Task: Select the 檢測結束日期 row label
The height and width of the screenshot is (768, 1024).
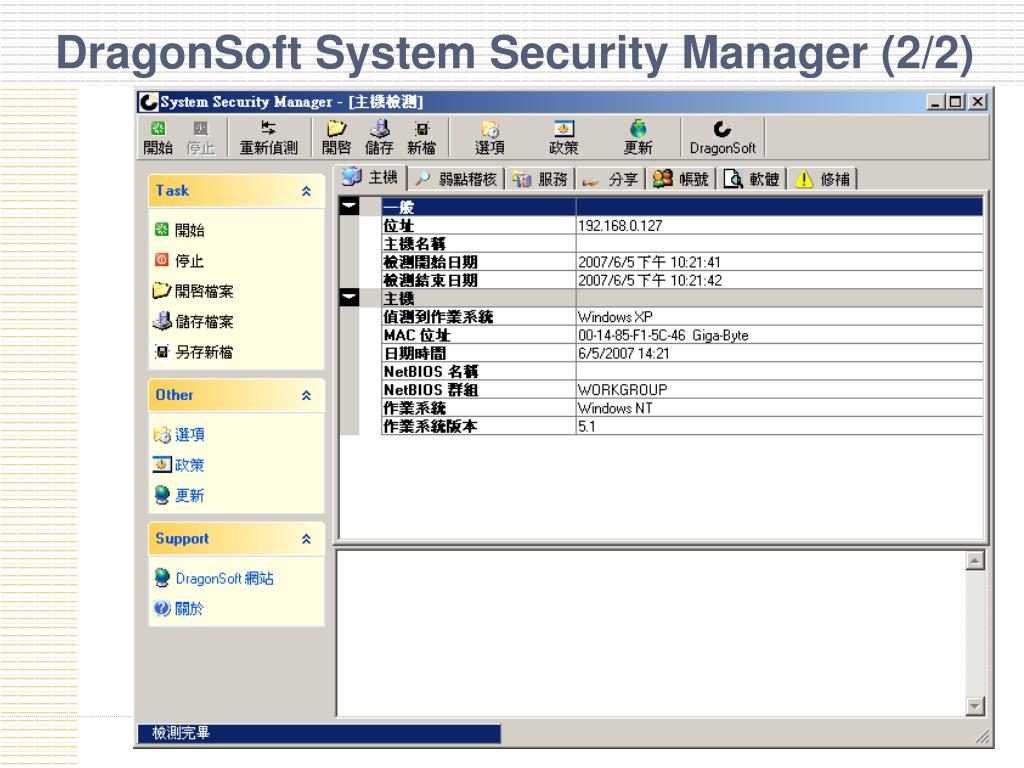Action: (430, 281)
